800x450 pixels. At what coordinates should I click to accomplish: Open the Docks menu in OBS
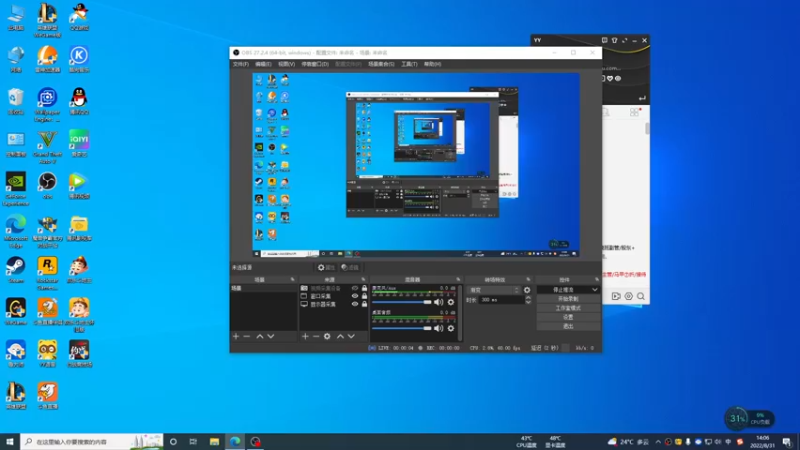tap(315, 64)
